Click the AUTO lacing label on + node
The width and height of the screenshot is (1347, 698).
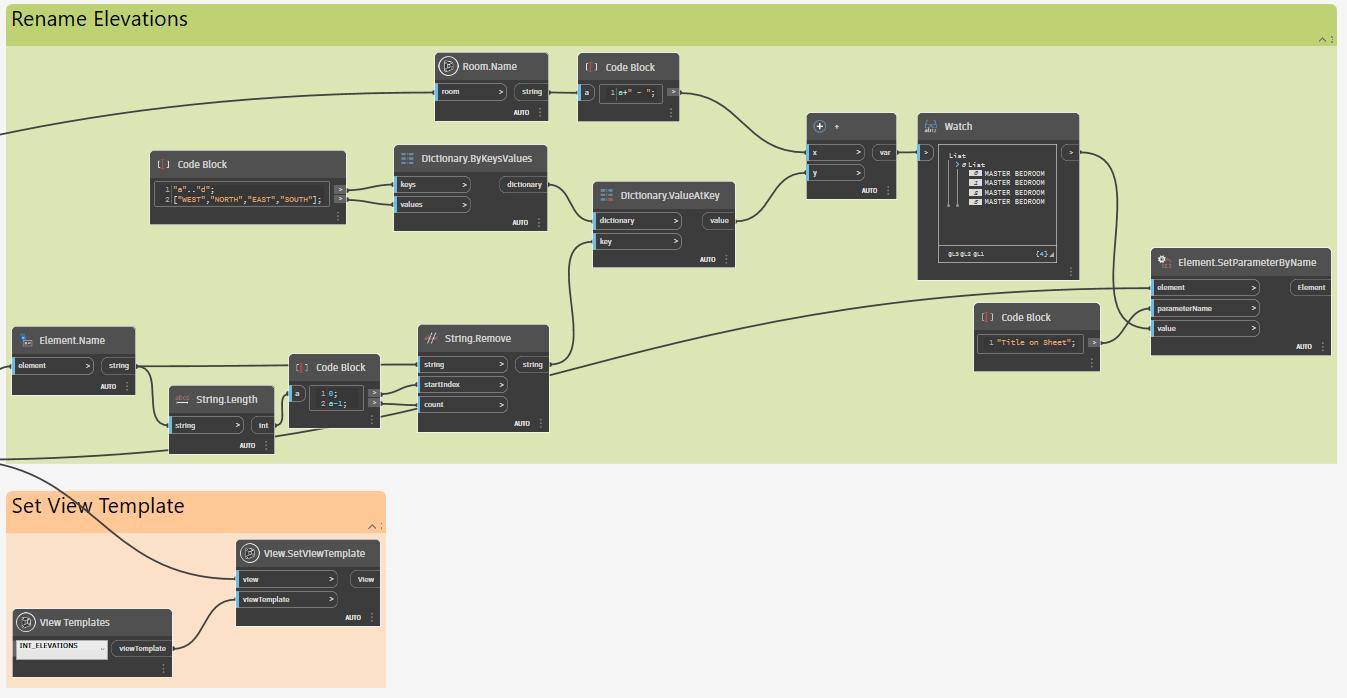click(869, 190)
